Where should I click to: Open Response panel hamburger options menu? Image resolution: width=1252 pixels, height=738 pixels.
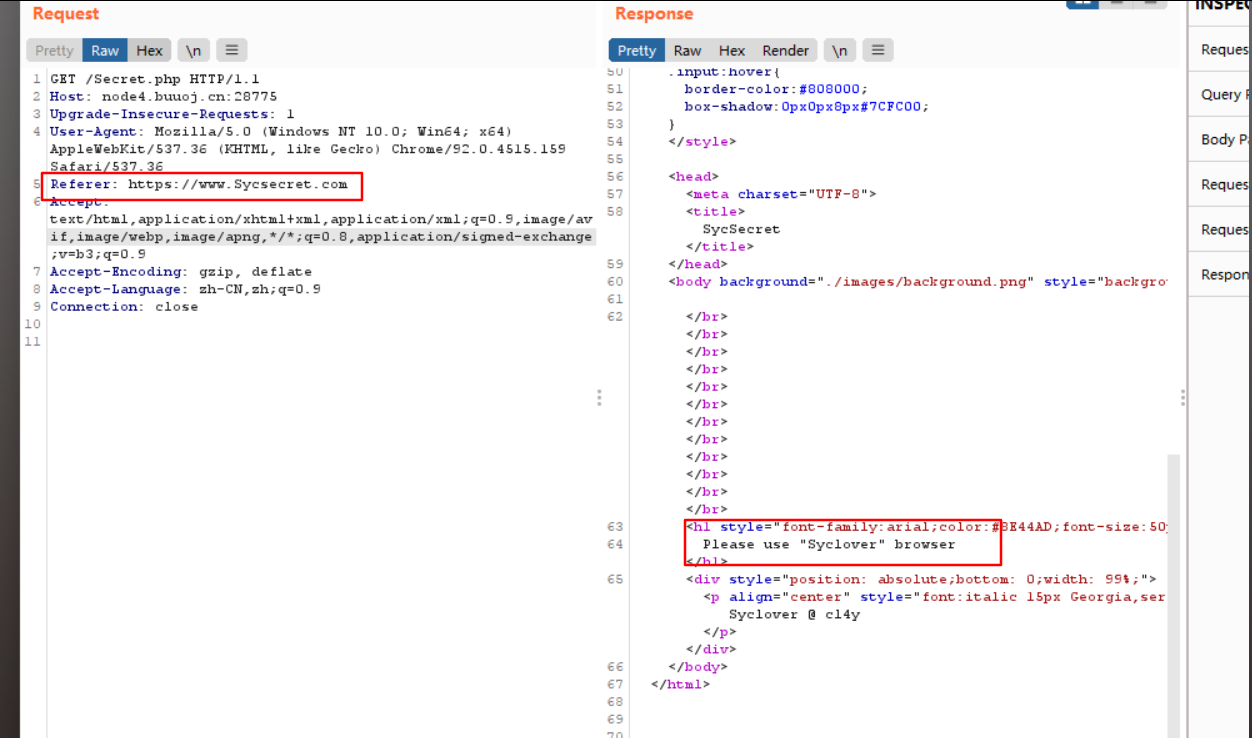coord(877,50)
